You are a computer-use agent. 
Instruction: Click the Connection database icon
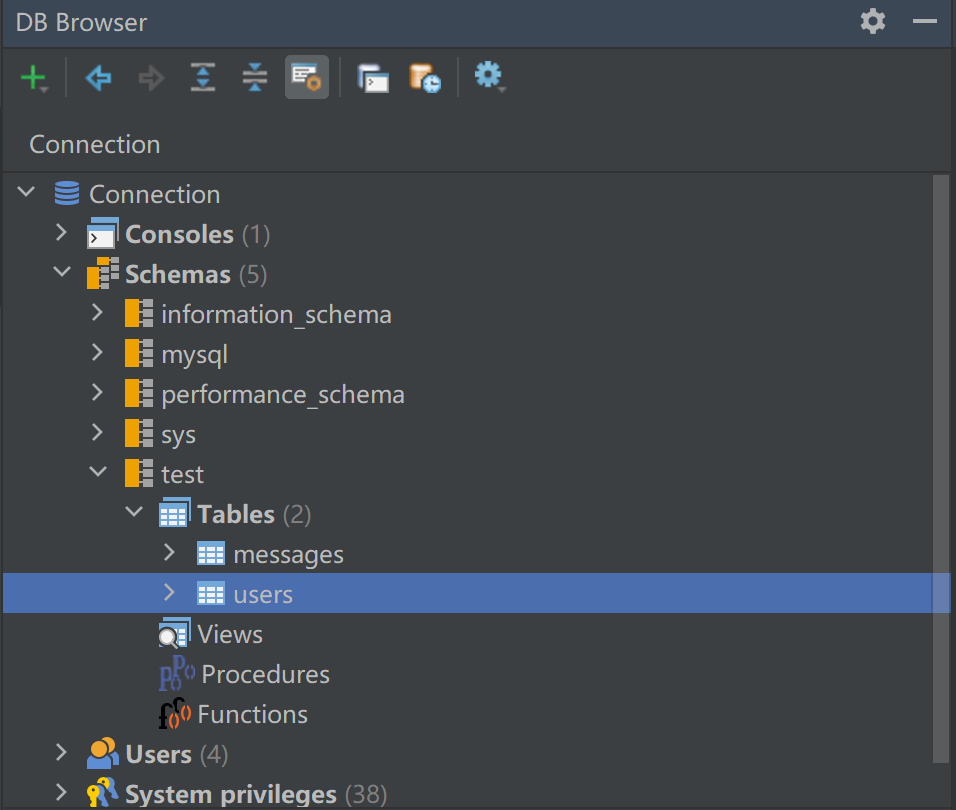click(x=66, y=193)
